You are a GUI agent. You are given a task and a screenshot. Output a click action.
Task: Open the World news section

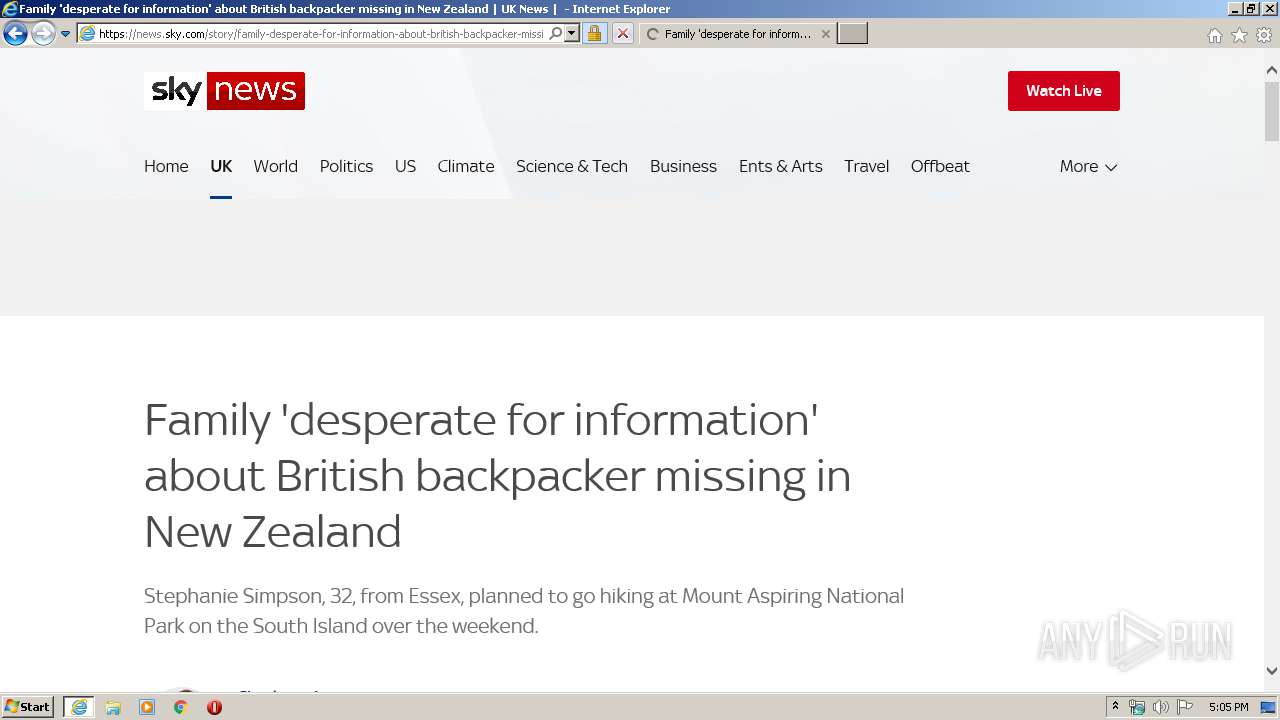pyautogui.click(x=275, y=166)
